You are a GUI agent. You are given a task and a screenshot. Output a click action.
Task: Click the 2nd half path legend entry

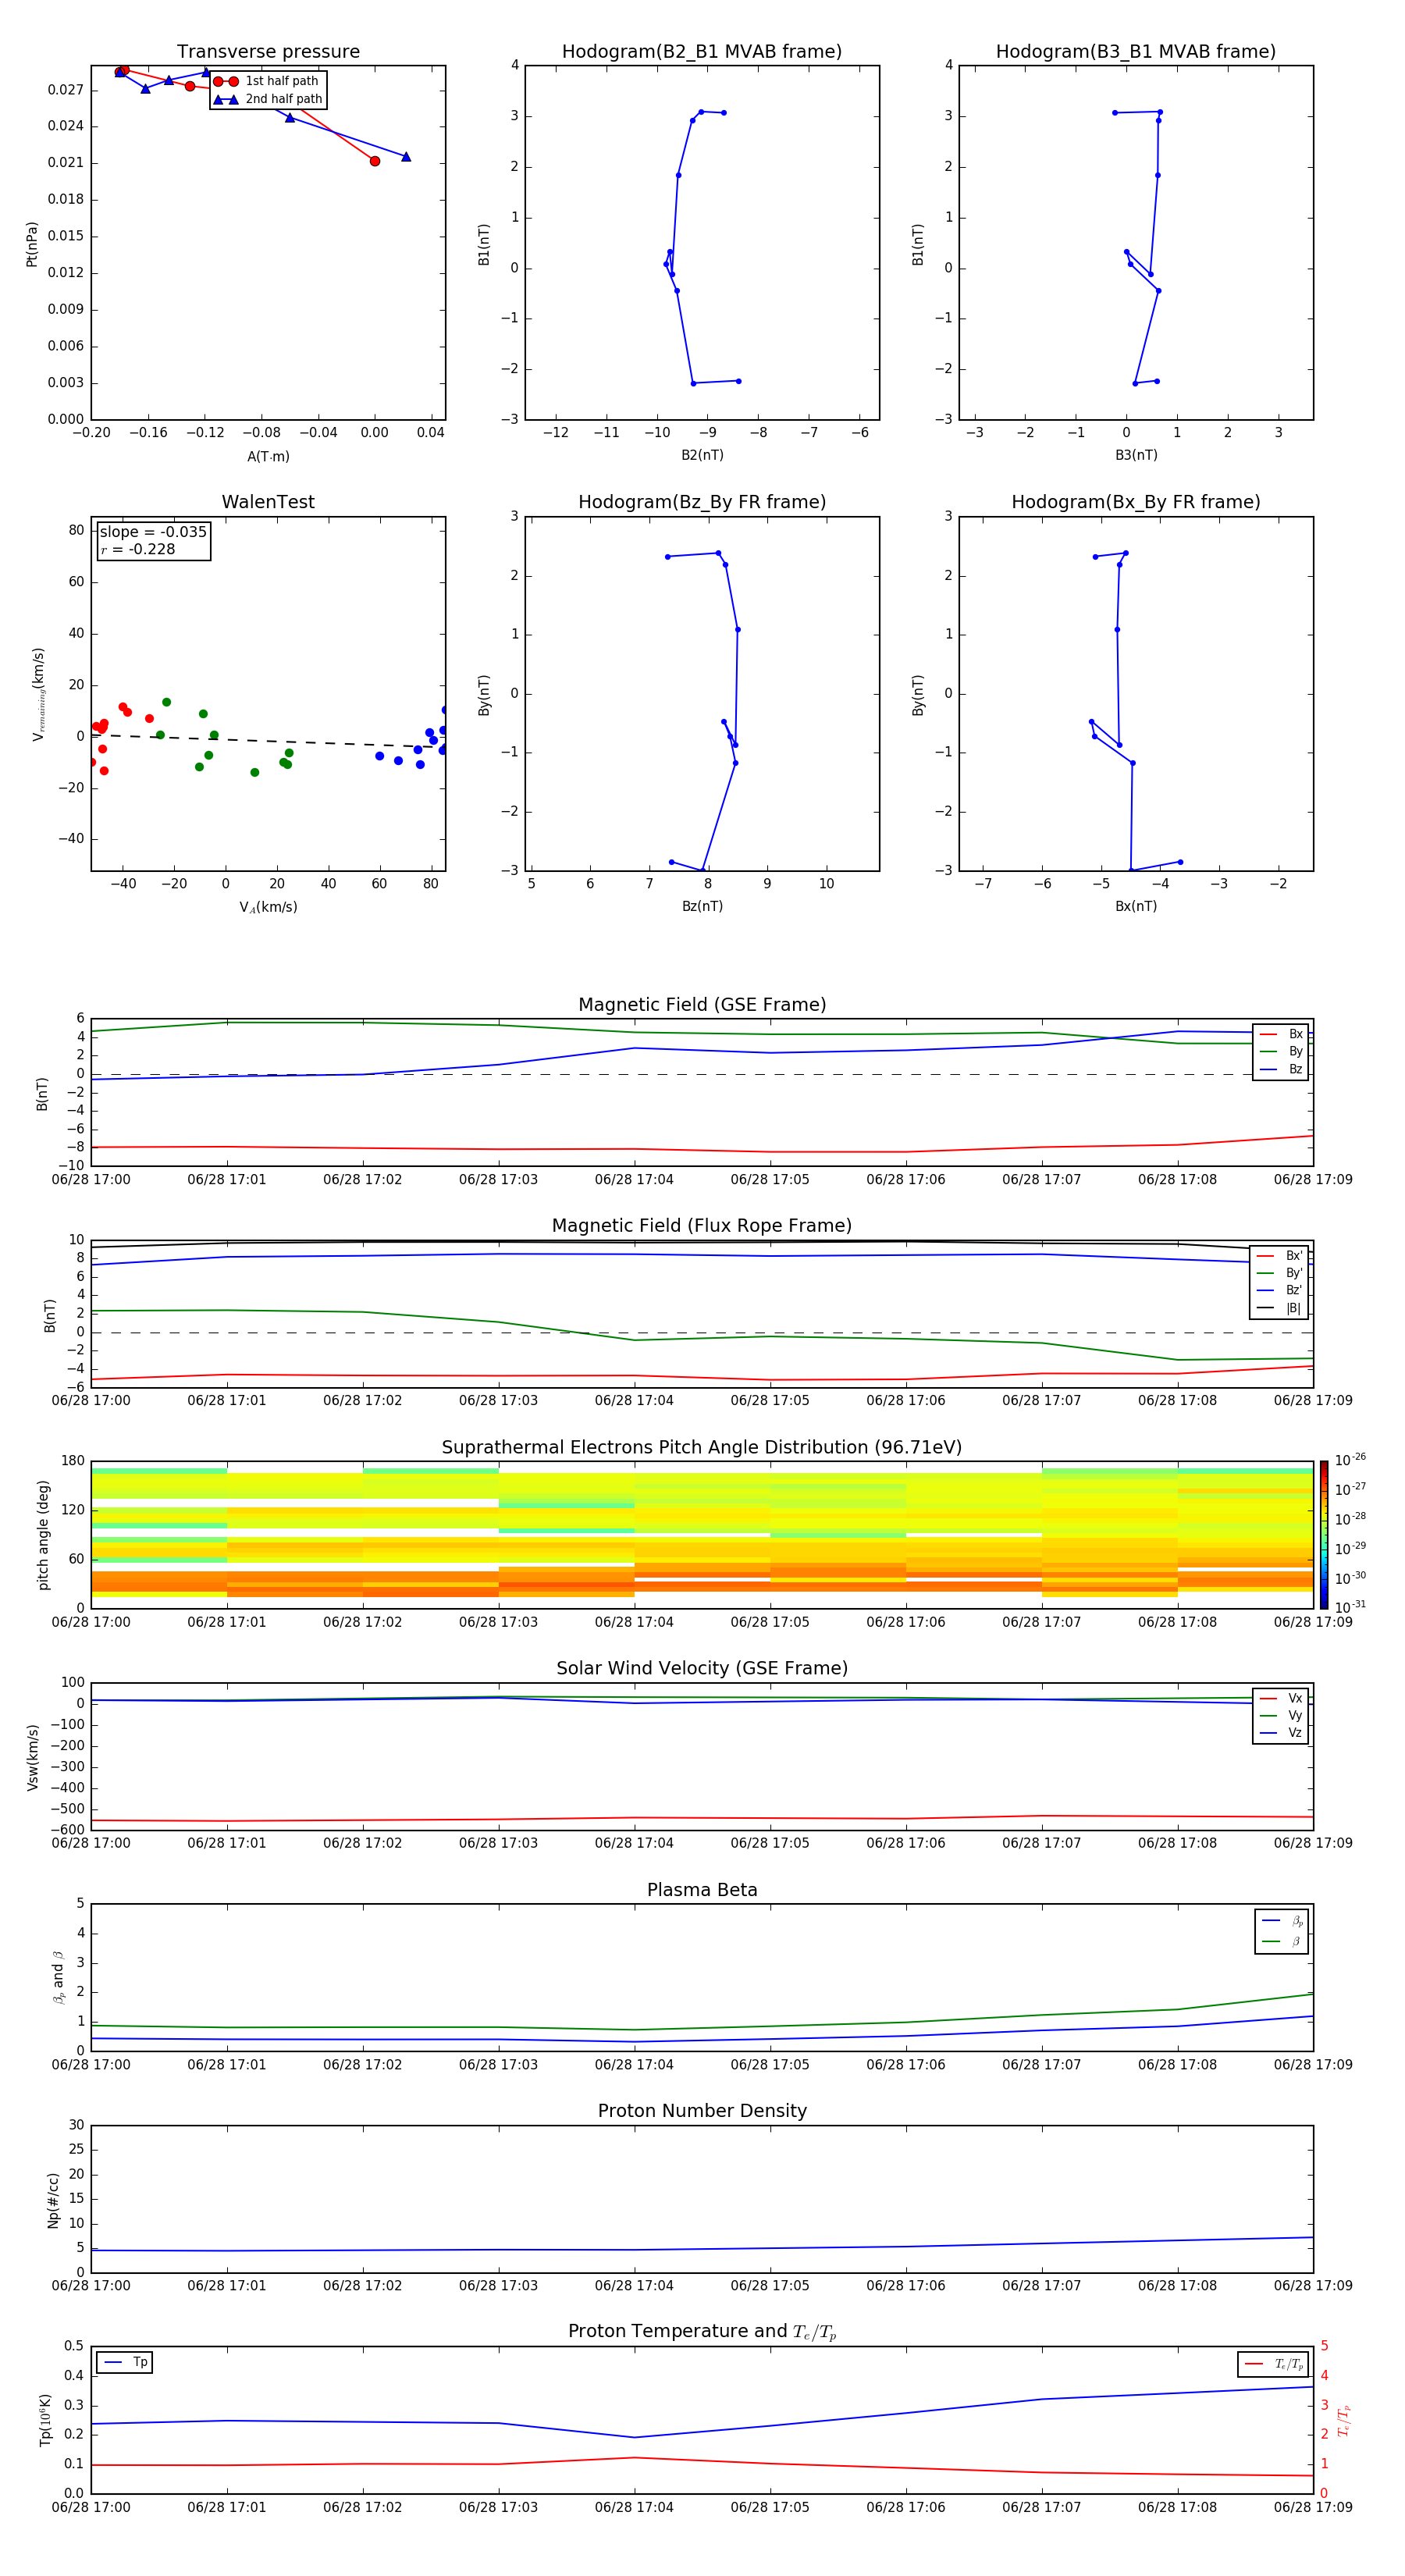coord(267,99)
